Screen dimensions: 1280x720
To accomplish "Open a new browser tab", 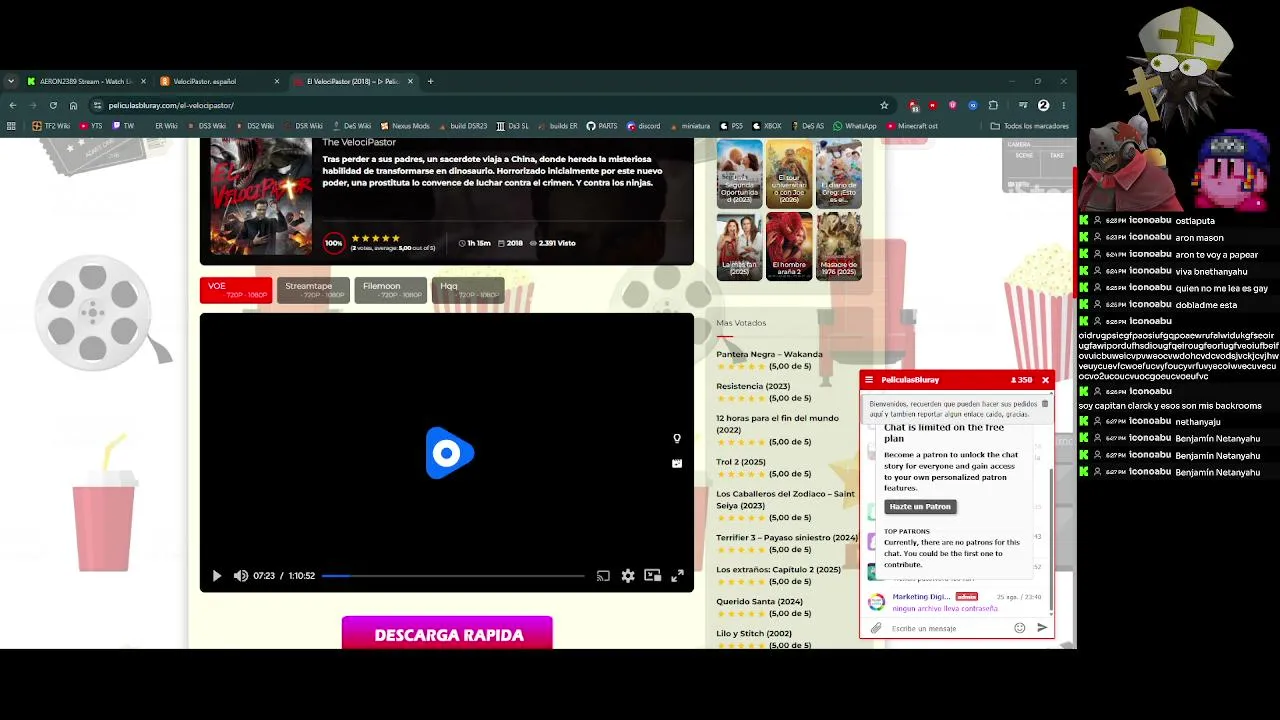I will click(430, 81).
